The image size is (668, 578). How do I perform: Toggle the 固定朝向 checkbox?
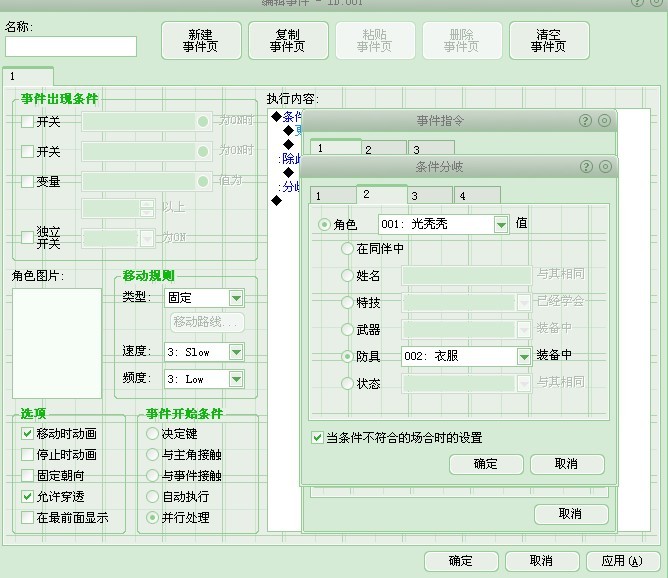coord(27,475)
